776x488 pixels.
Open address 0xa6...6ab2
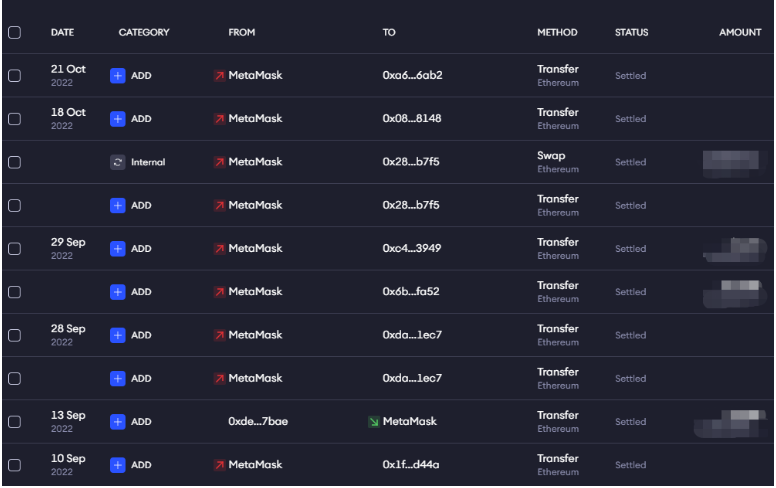(412, 75)
